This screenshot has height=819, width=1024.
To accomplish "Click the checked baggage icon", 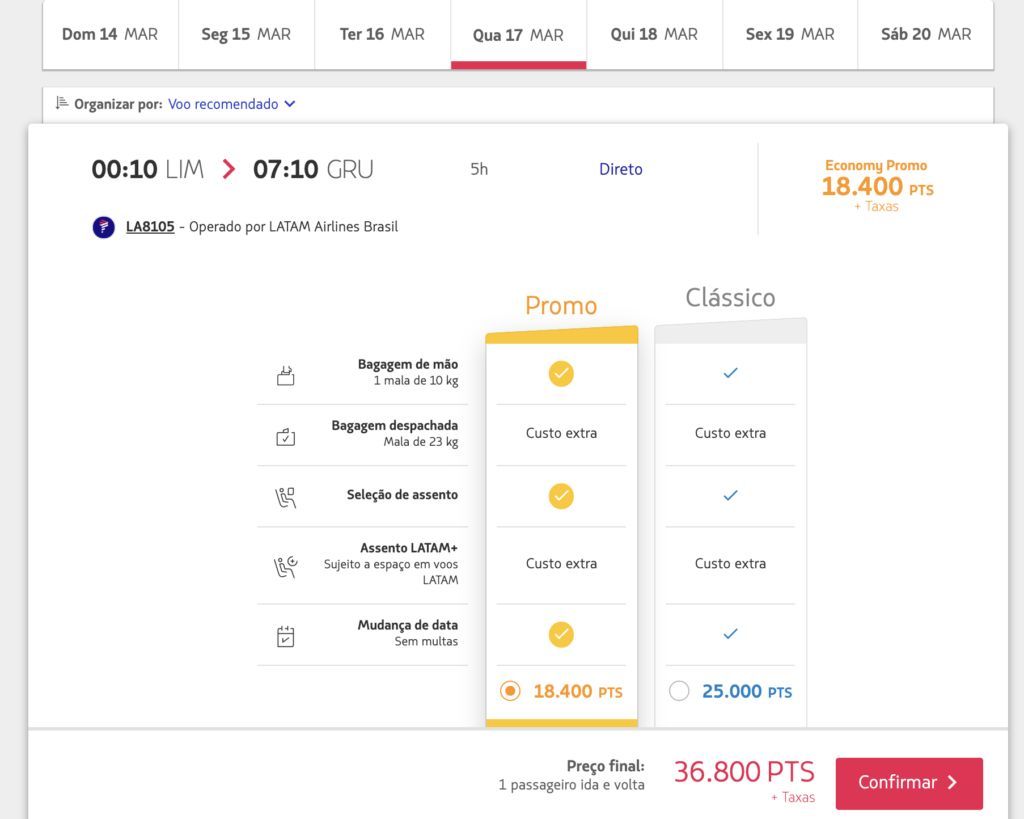I will [285, 436].
